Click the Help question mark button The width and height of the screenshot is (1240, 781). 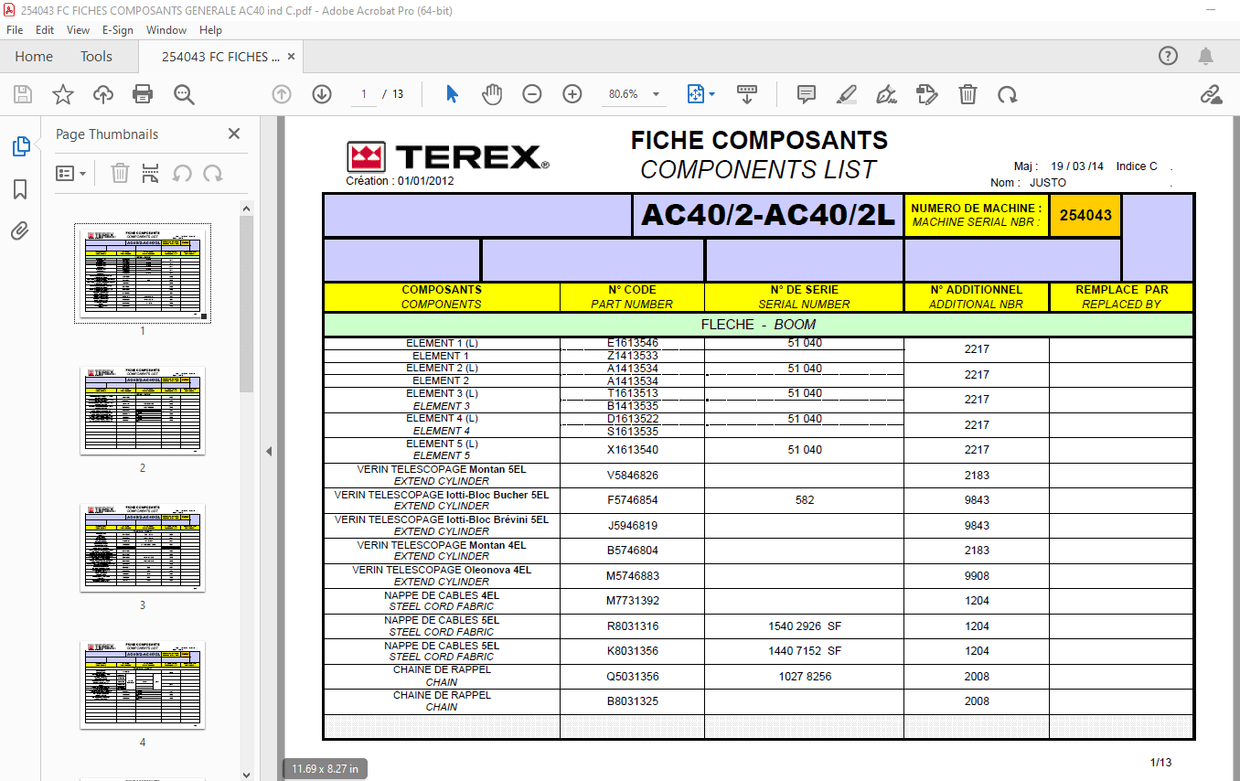1168,56
